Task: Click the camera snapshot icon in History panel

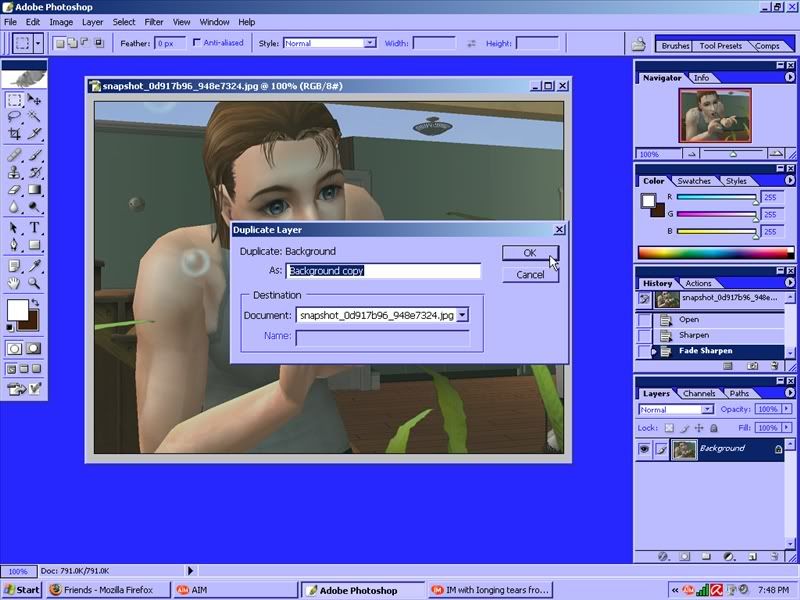Action: [x=752, y=366]
